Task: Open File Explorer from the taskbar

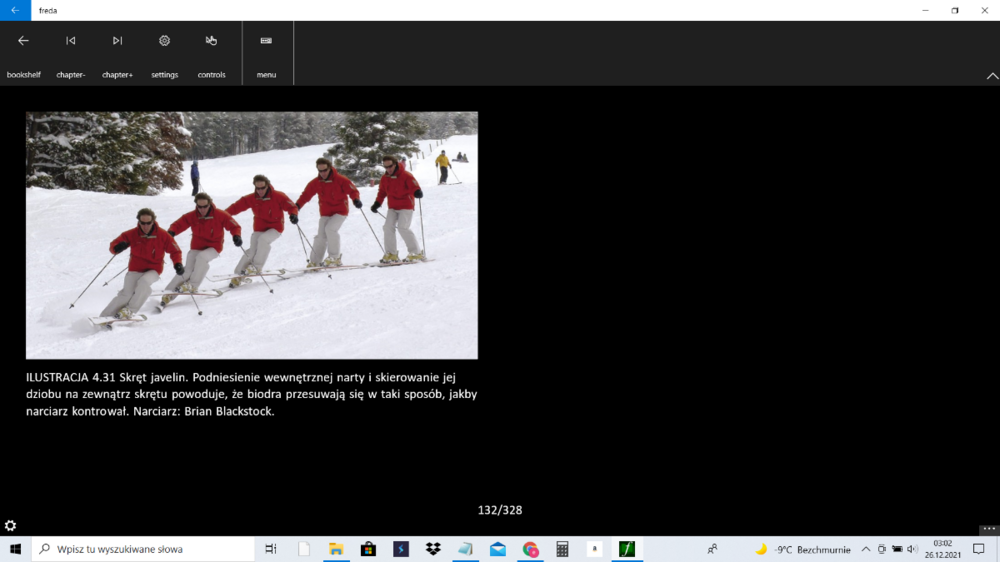Action: [336, 549]
